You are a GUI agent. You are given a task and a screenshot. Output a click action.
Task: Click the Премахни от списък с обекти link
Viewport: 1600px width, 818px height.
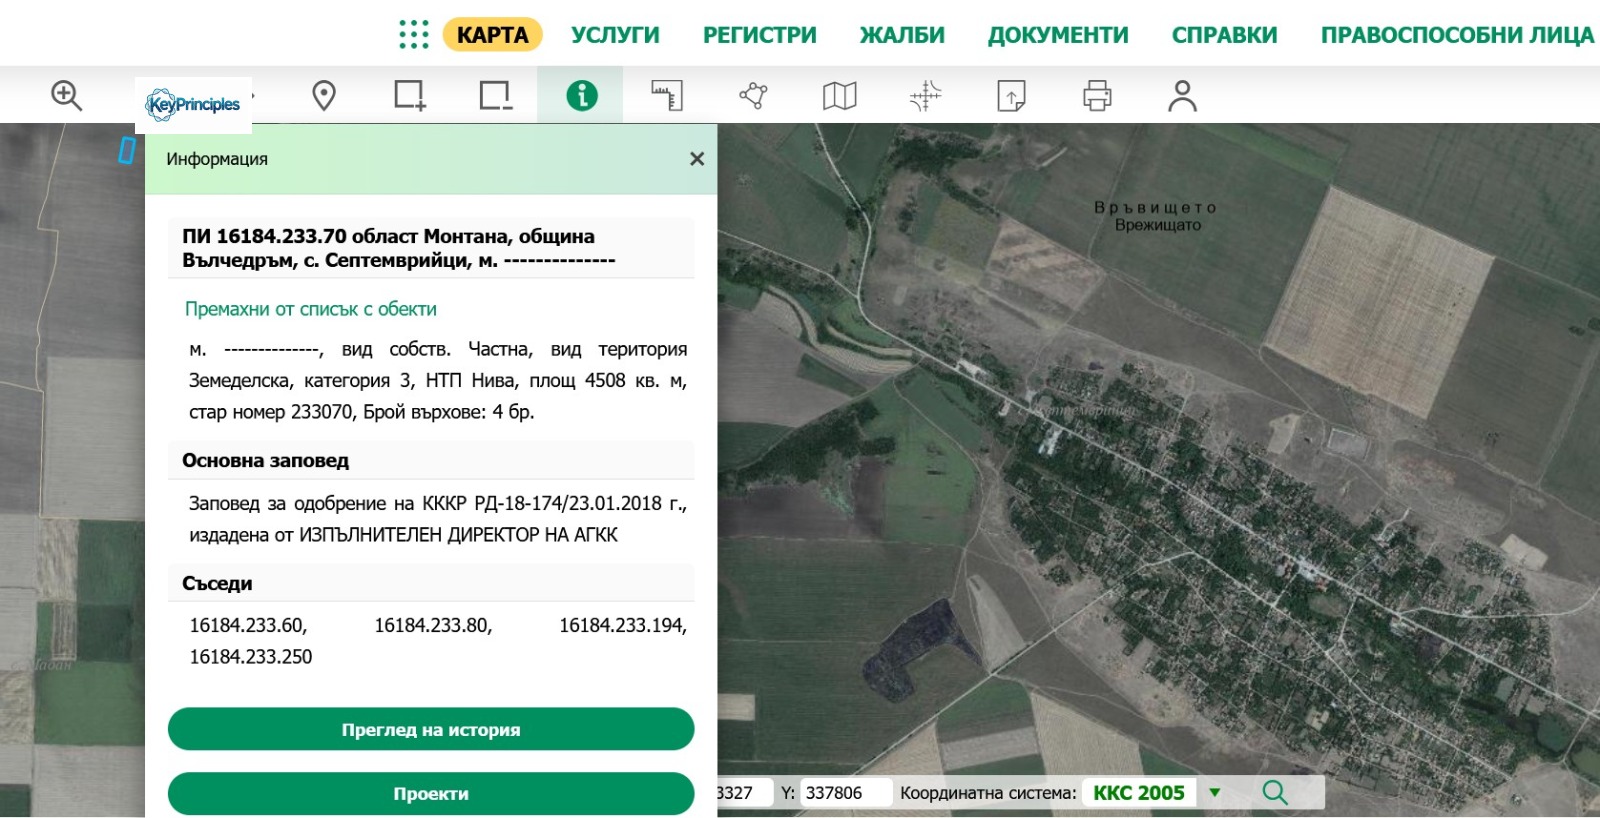[x=311, y=309]
